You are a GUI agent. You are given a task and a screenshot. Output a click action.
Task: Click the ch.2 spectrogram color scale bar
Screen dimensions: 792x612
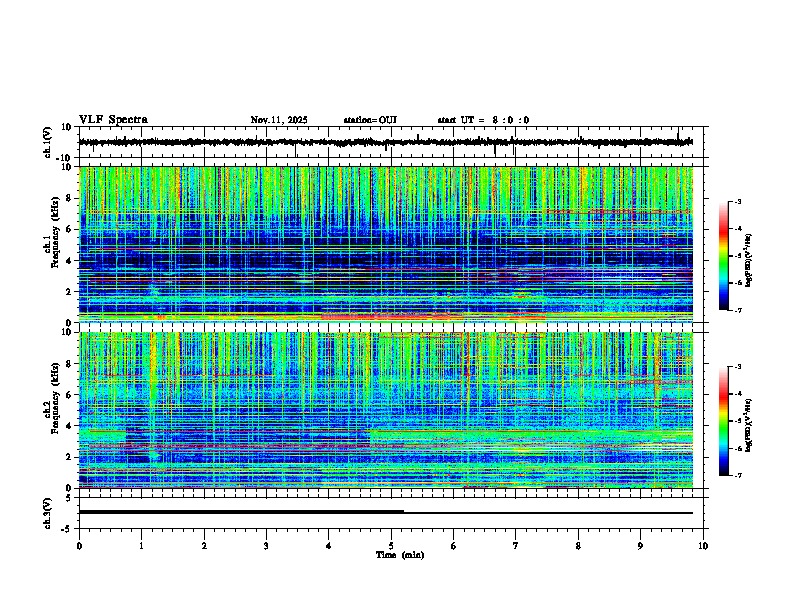(723, 421)
